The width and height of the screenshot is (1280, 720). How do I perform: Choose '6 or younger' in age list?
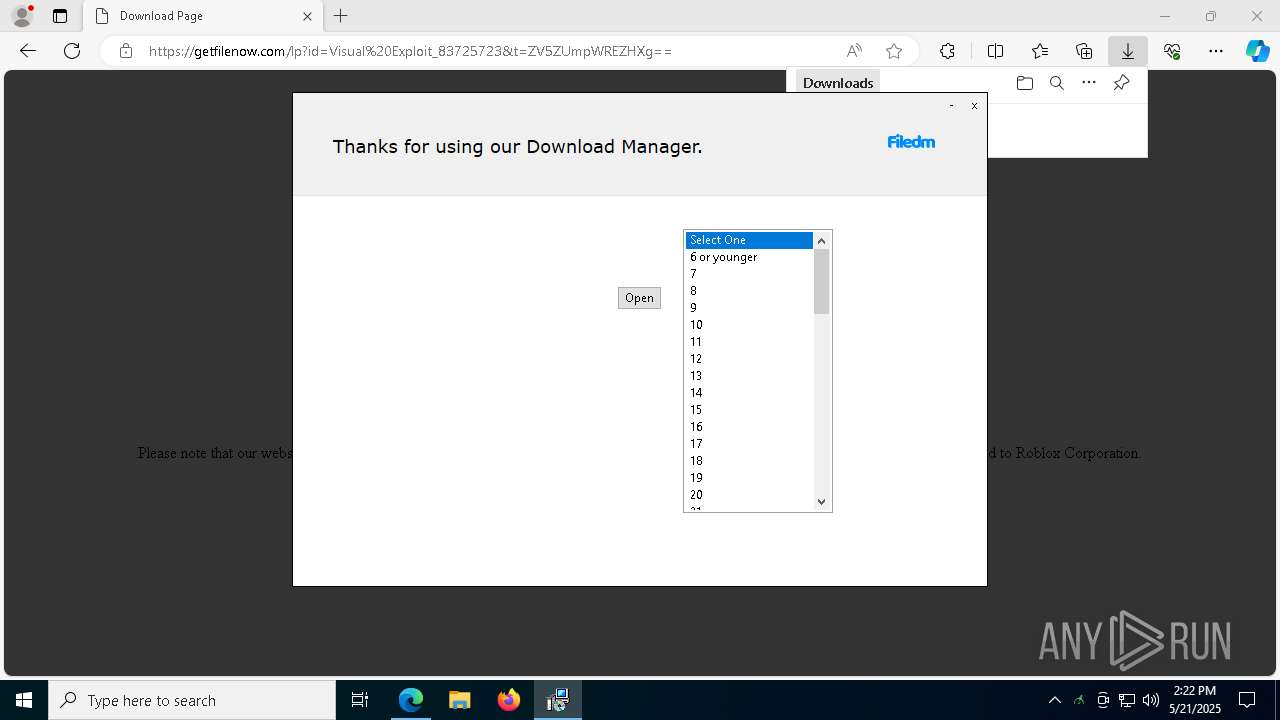coord(749,257)
